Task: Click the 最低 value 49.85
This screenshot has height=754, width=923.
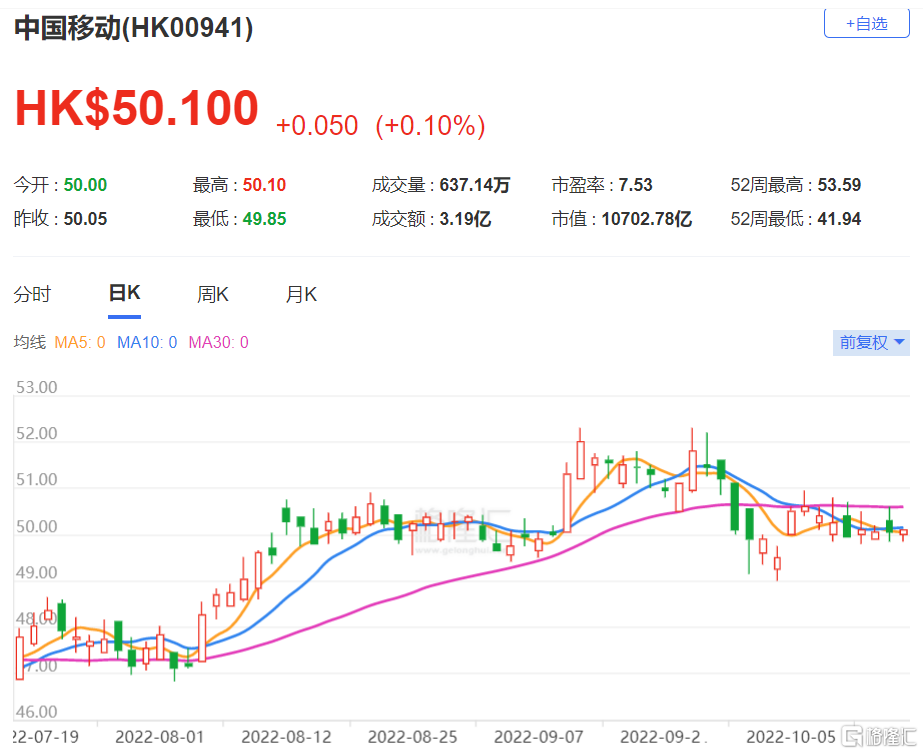Action: [264, 219]
